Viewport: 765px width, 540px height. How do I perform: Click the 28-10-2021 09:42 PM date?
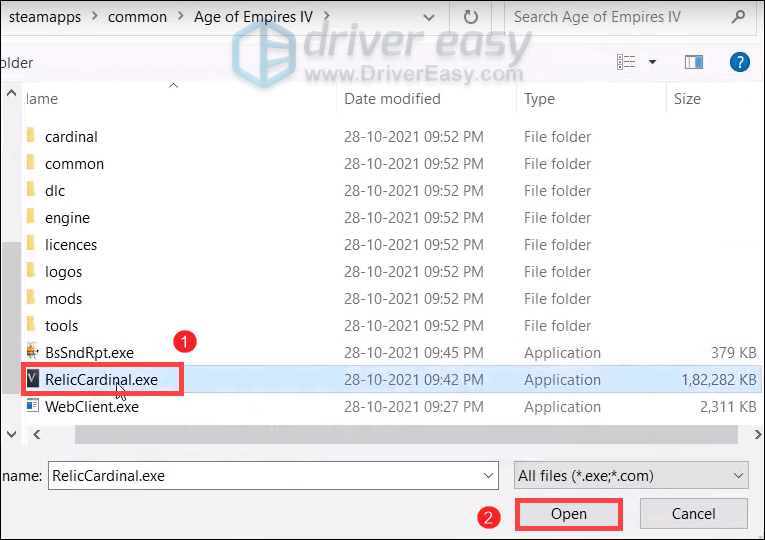[414, 380]
